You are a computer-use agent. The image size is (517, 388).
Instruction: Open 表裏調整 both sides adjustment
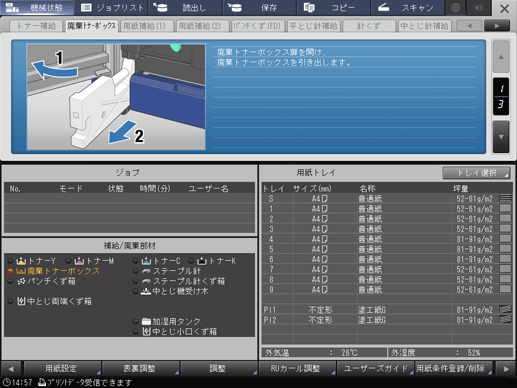coord(140,369)
